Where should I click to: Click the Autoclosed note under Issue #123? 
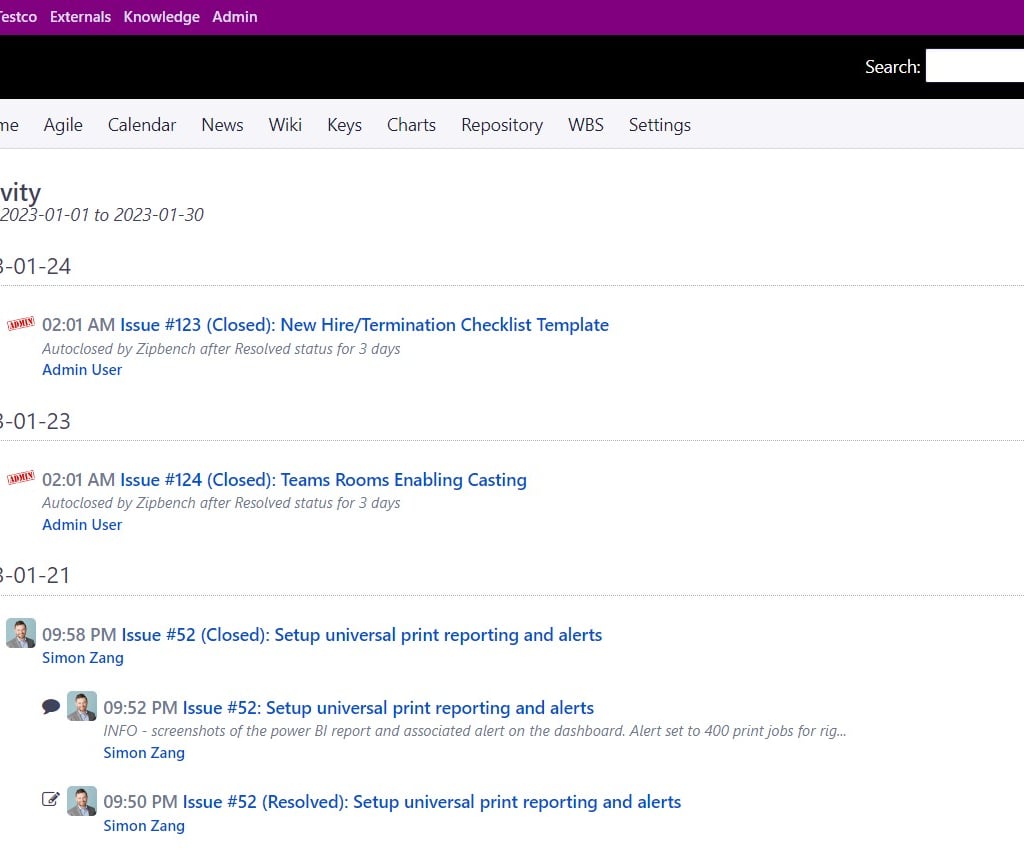click(221, 349)
